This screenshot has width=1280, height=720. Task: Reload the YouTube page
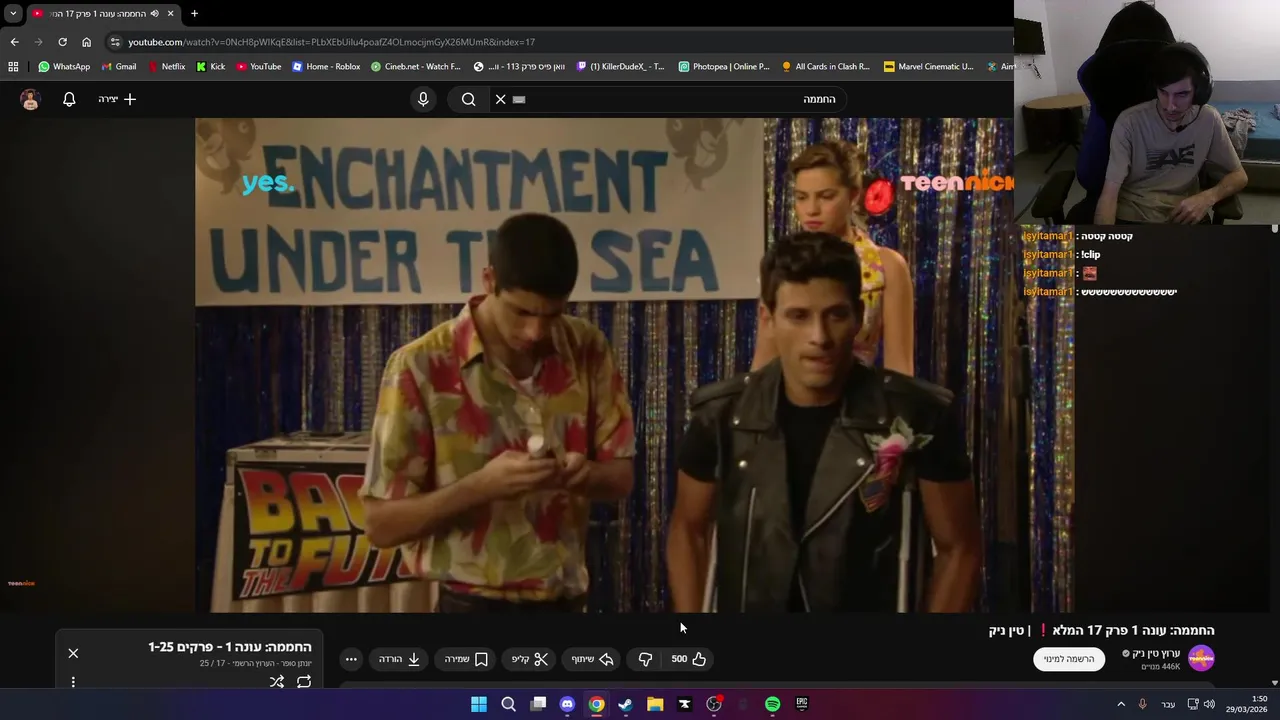click(62, 42)
